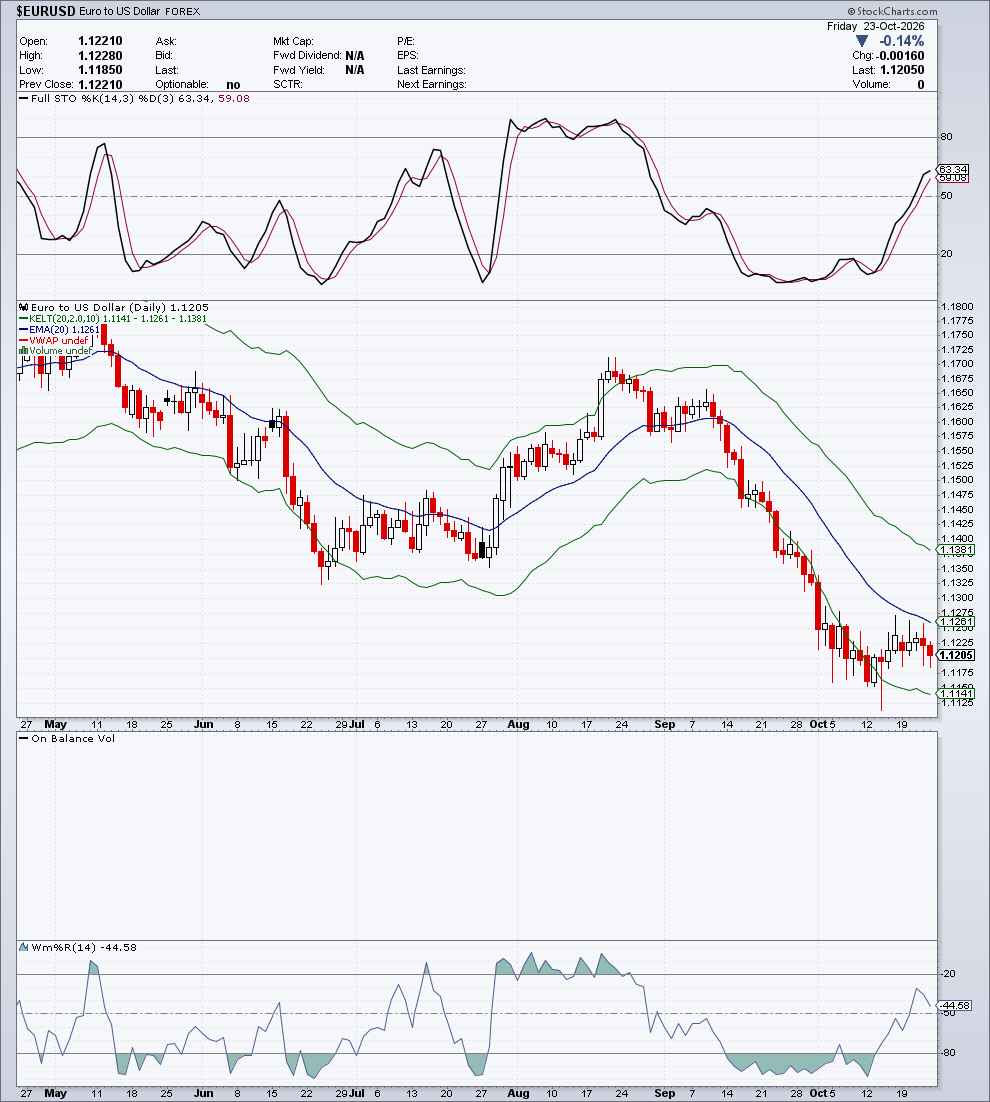Image resolution: width=990 pixels, height=1102 pixels.
Task: Click the candlestick icon beside Euro to US Dollar (Daily)
Action: 24,308
